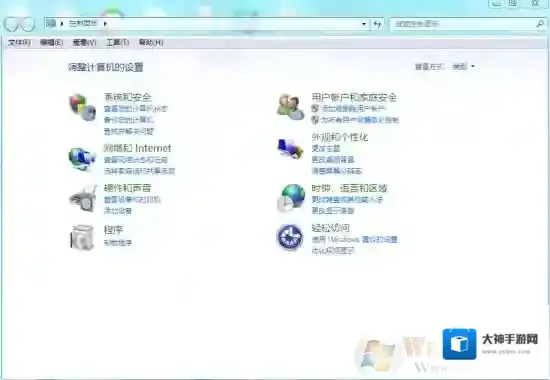Click 更改显示语言 link
Screen dimensions: 550x380
click(x=333, y=211)
